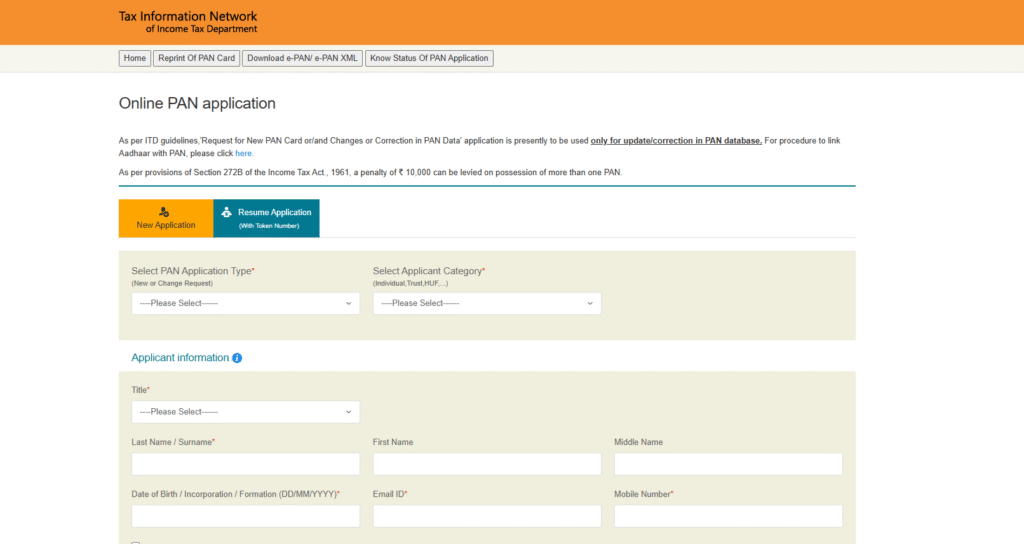Click the Tax Information Network header logo
Viewport: 1024px width, 544px height.
tap(188, 22)
